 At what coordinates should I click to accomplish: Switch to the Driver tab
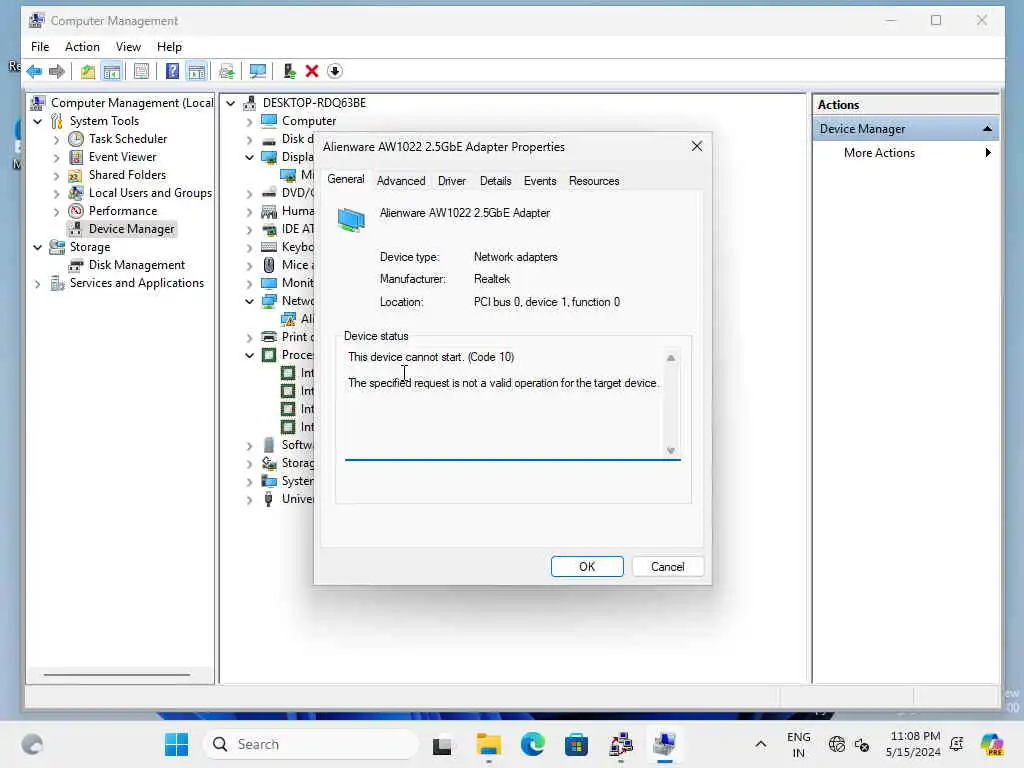click(x=452, y=181)
